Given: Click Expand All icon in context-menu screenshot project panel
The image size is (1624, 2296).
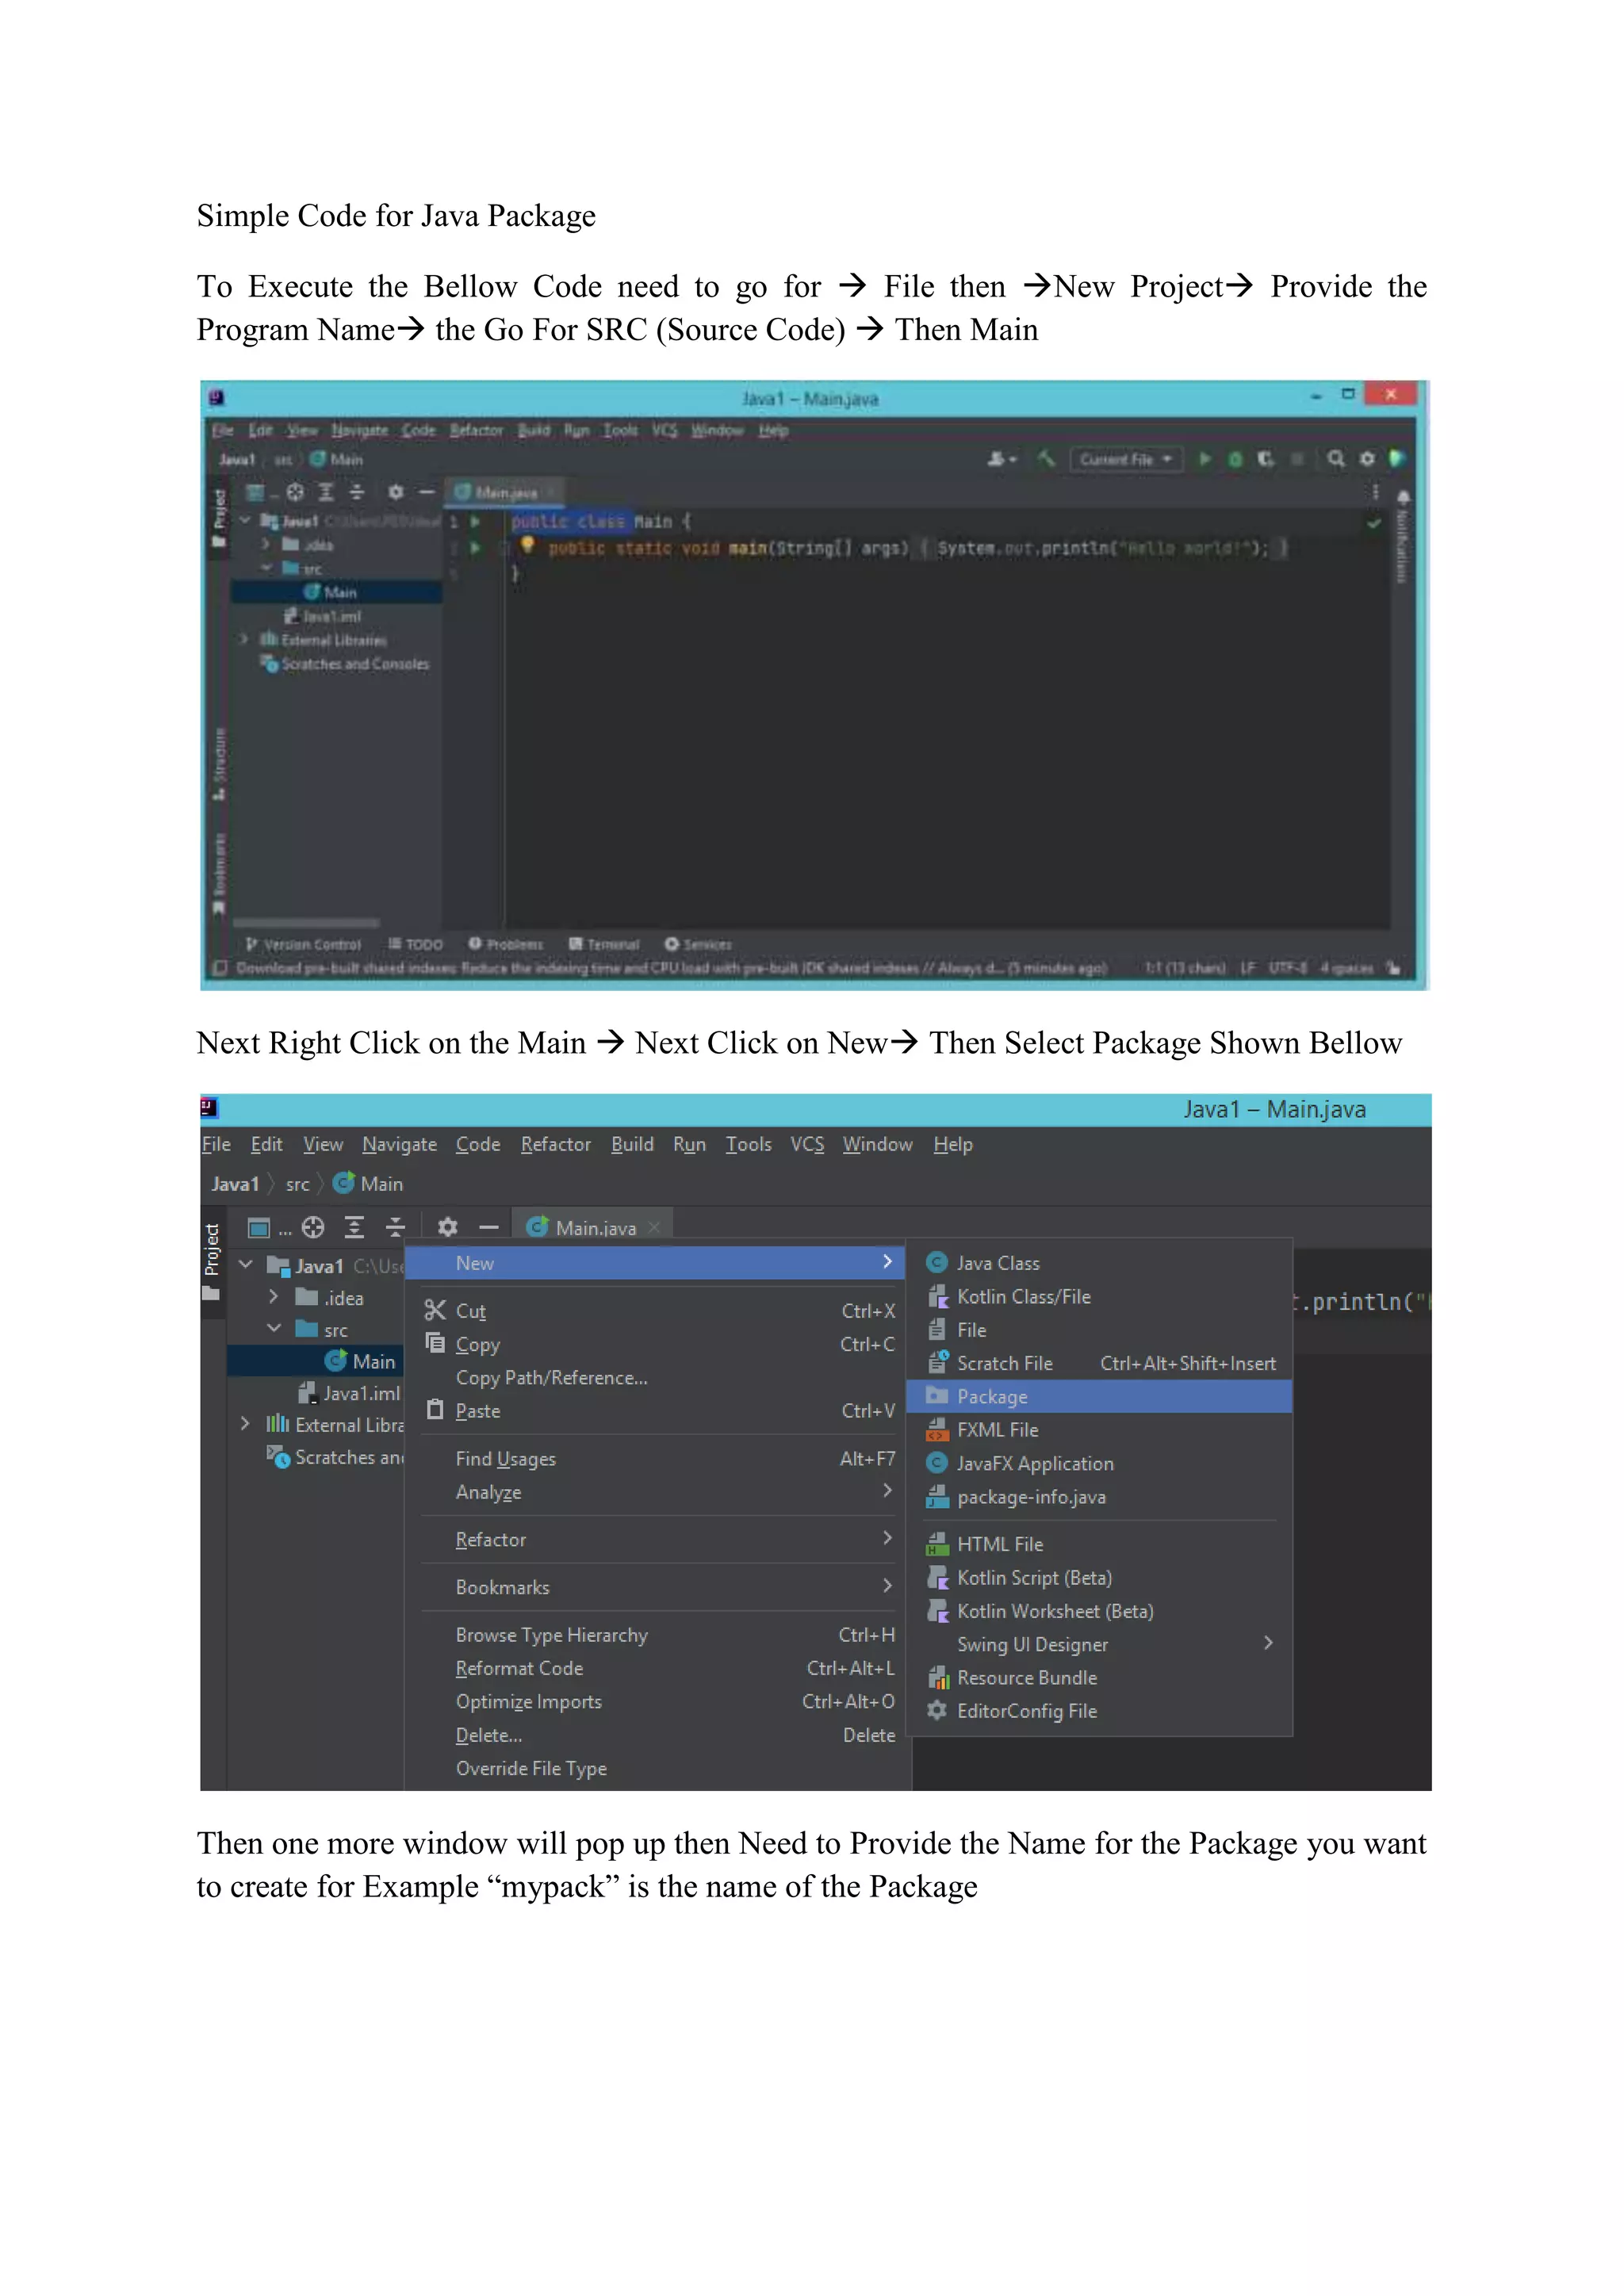Looking at the screenshot, I should pyautogui.click(x=354, y=1227).
